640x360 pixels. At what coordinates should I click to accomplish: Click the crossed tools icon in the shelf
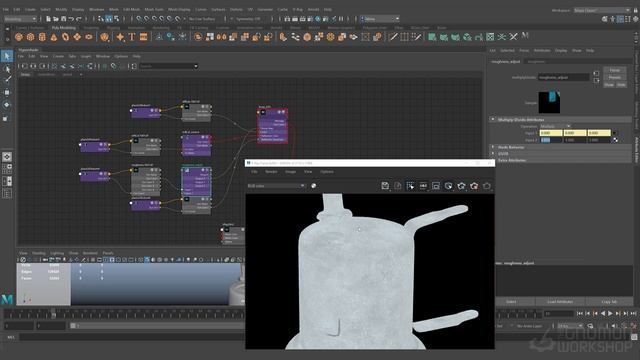pyautogui.click(x=513, y=37)
